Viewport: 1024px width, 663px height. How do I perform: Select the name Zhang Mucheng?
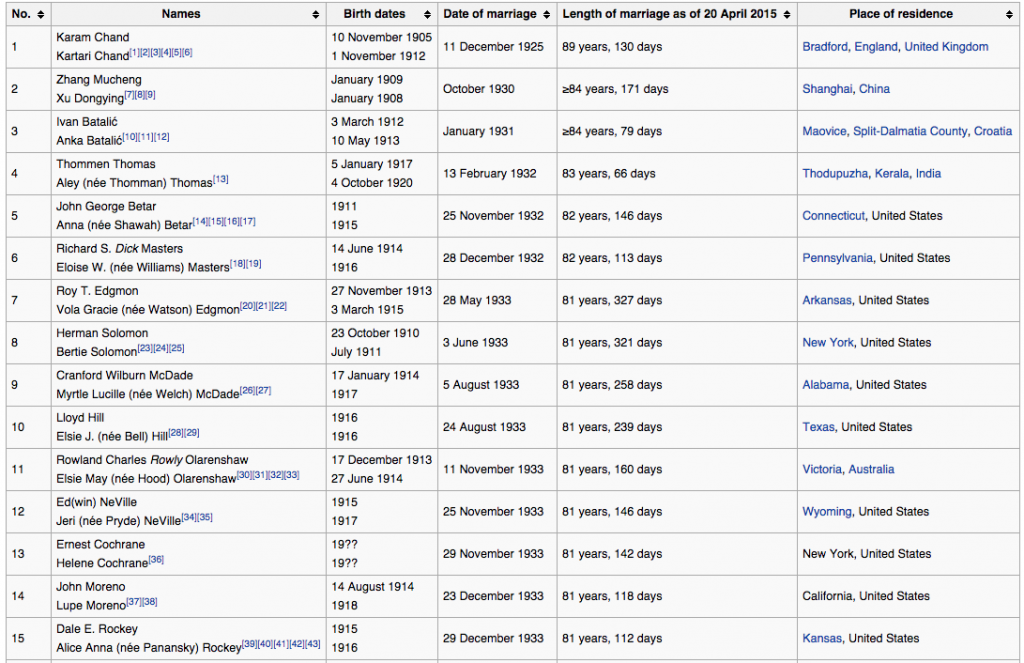pyautogui.click(x=99, y=80)
